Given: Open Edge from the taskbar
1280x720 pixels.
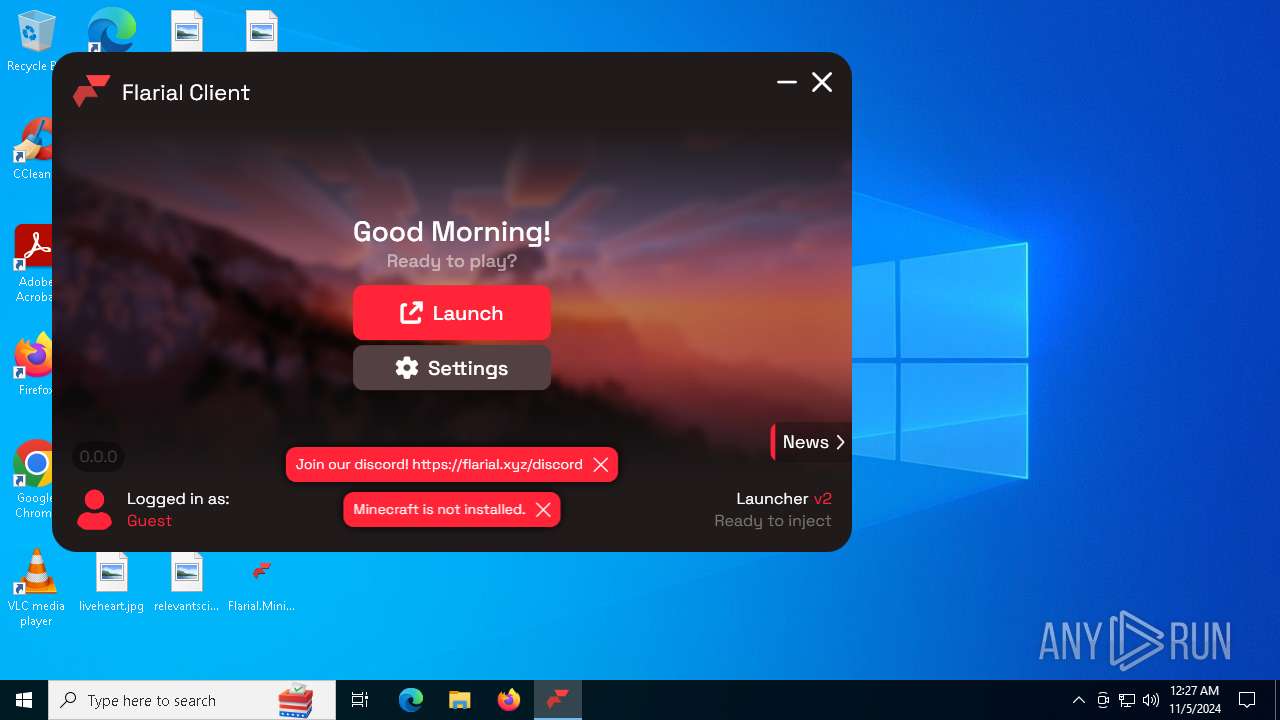Looking at the screenshot, I should (411, 700).
